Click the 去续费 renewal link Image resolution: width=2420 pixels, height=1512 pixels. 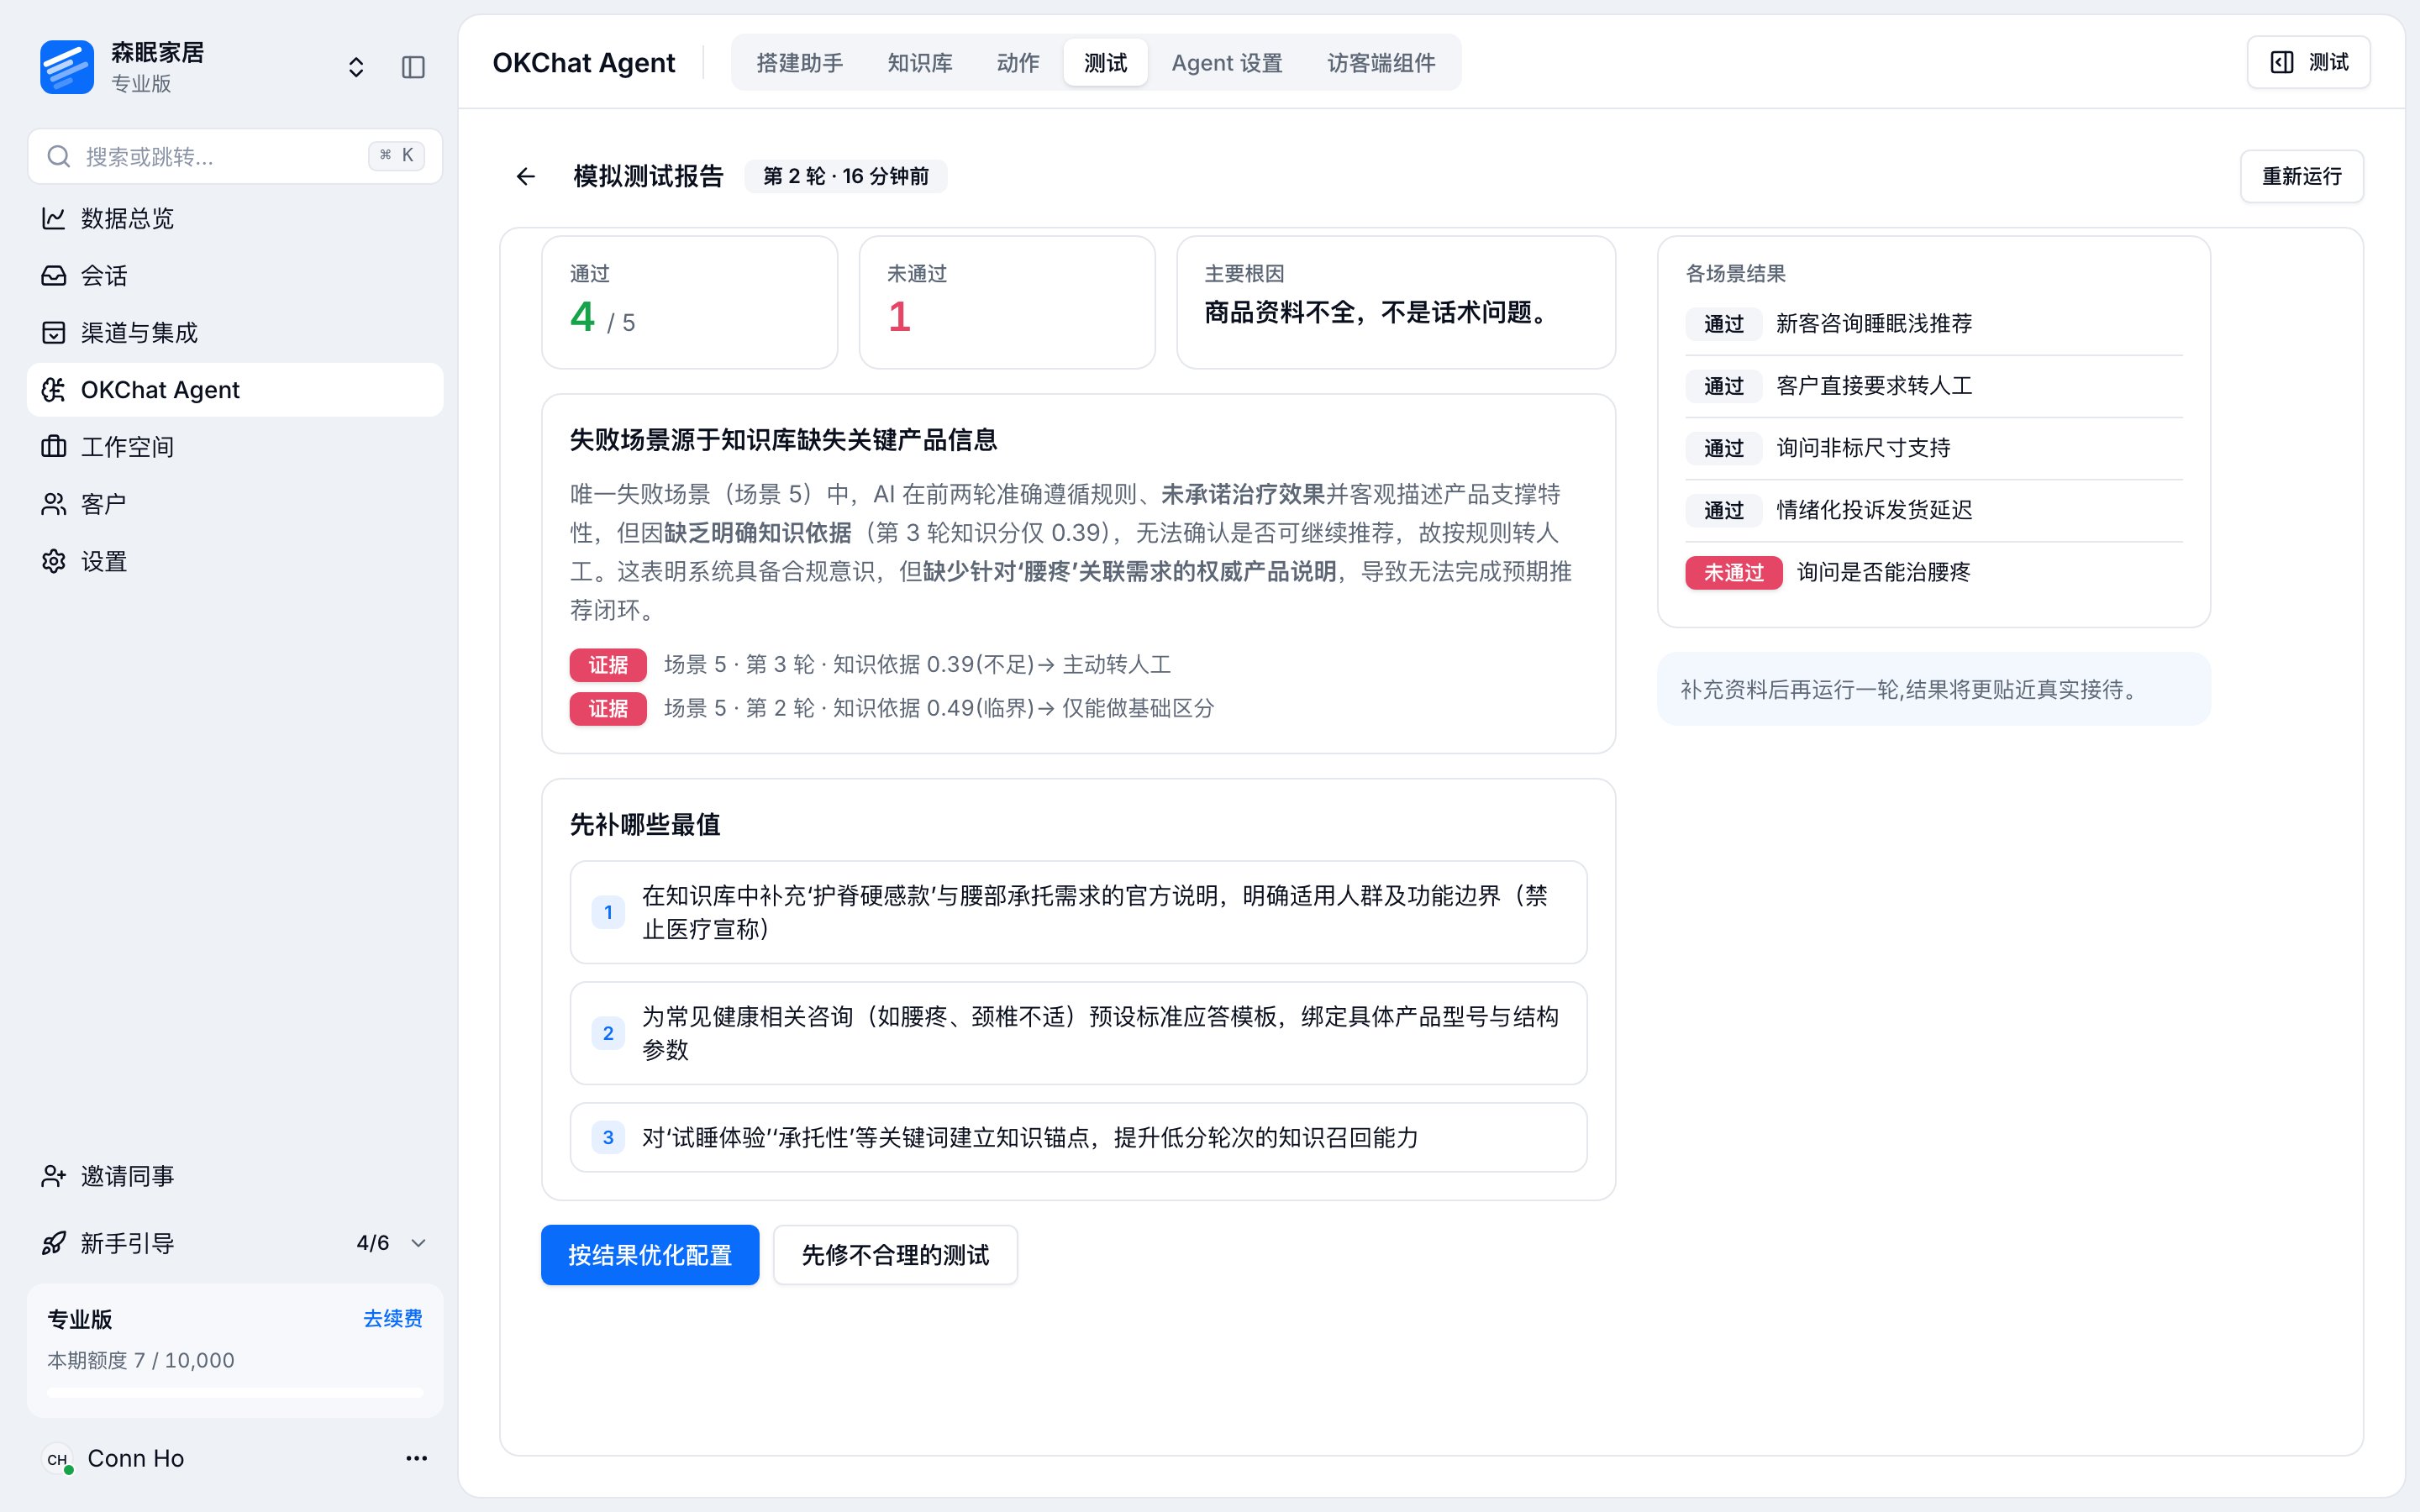coord(393,1318)
